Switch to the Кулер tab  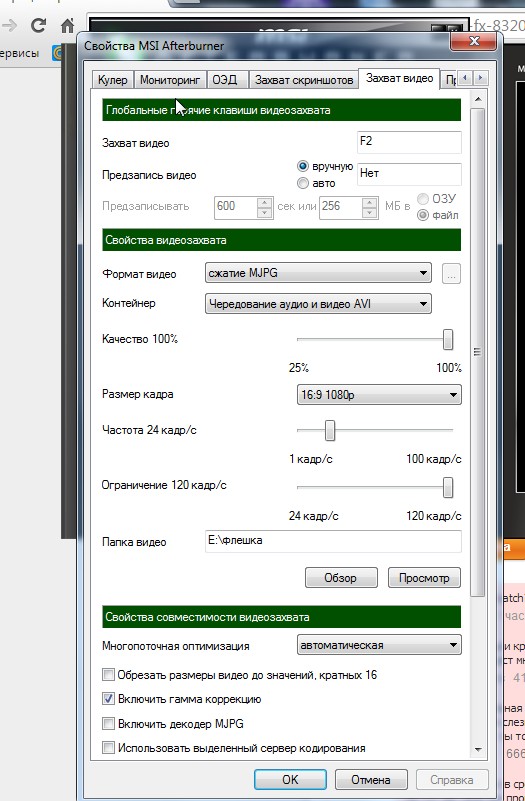[113, 80]
